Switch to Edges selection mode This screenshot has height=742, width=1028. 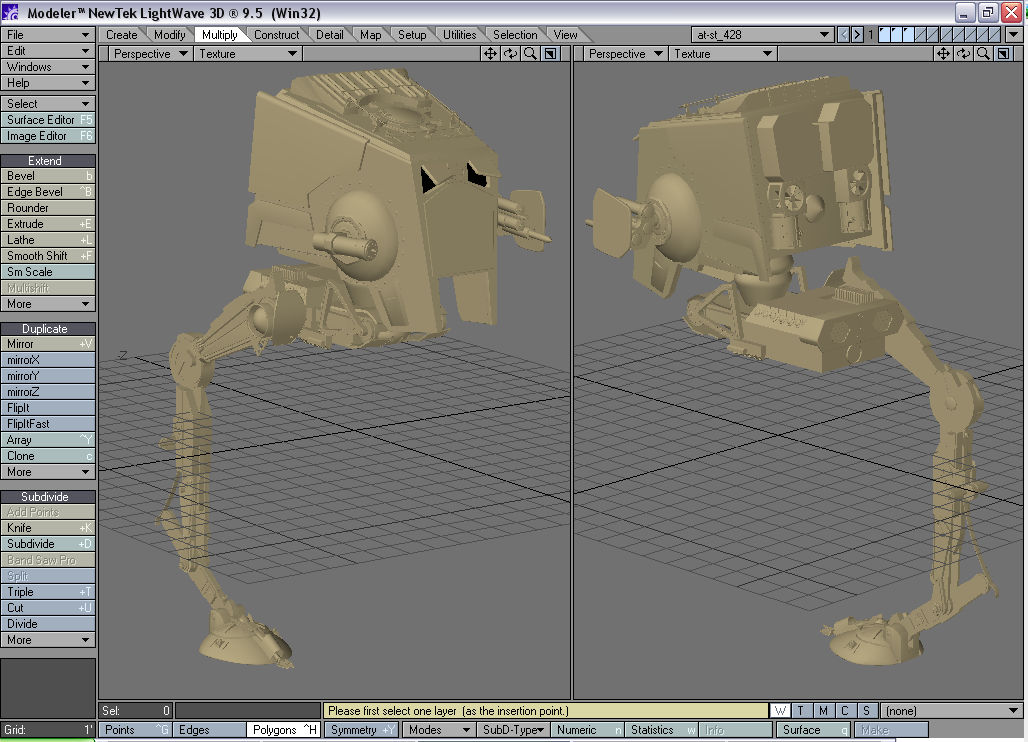(x=209, y=730)
